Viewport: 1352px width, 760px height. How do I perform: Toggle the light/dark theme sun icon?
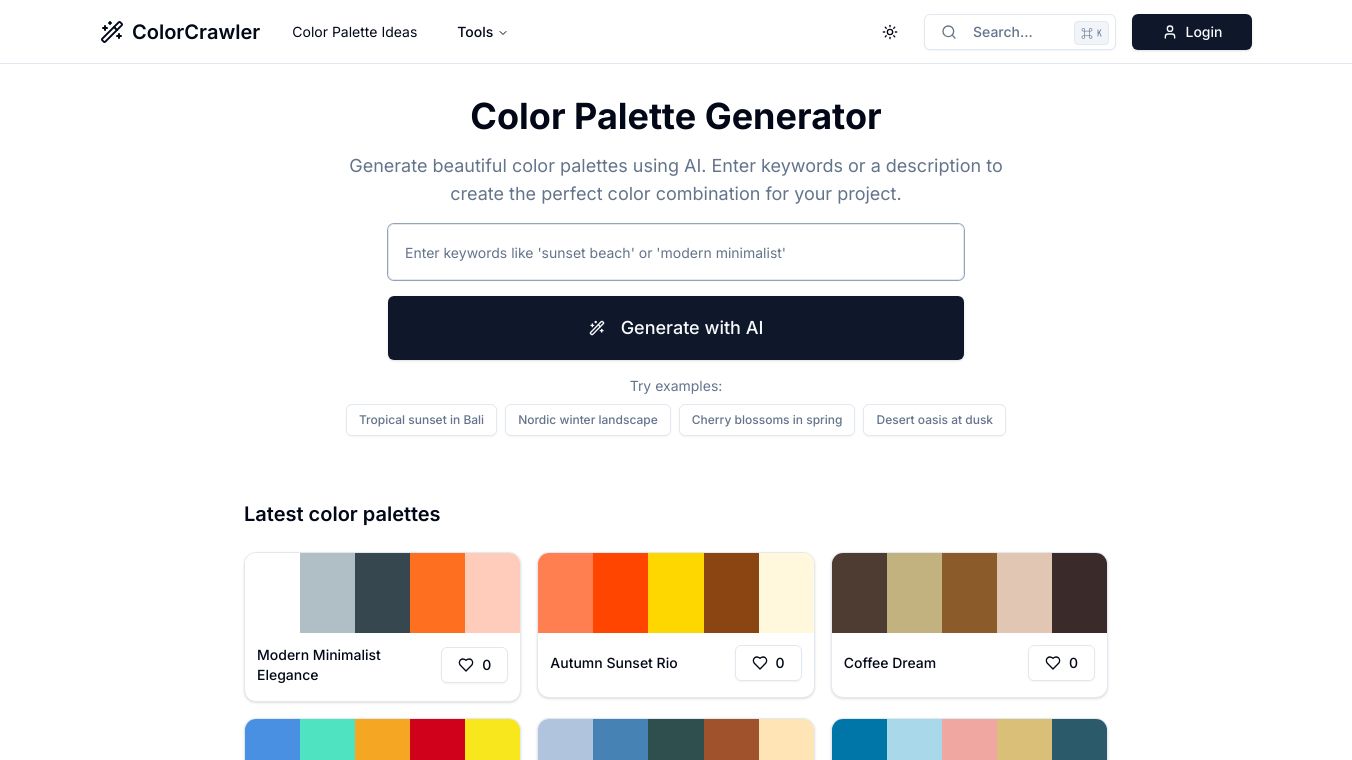[x=890, y=32]
